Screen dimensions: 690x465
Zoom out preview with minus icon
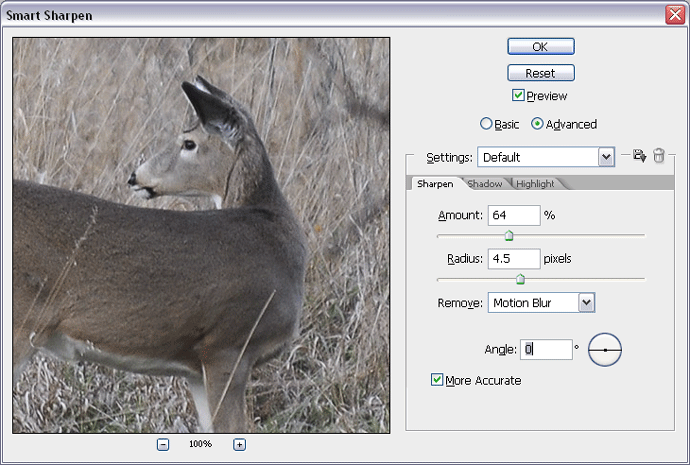(163, 445)
